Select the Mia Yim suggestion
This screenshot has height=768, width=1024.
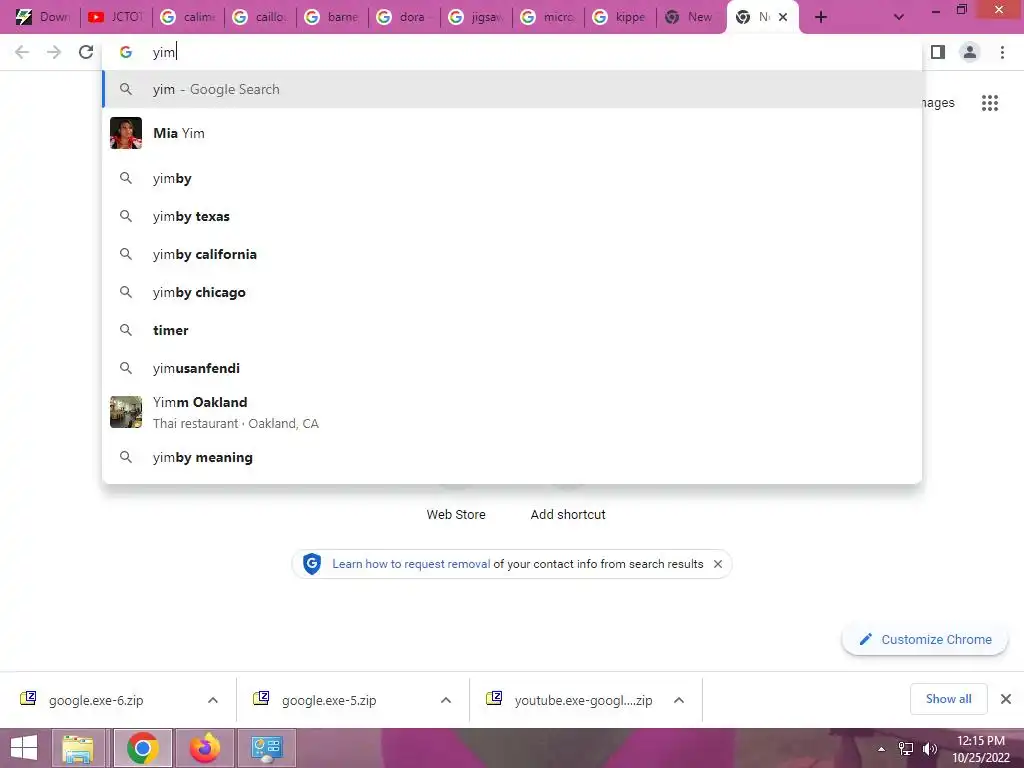(512, 133)
